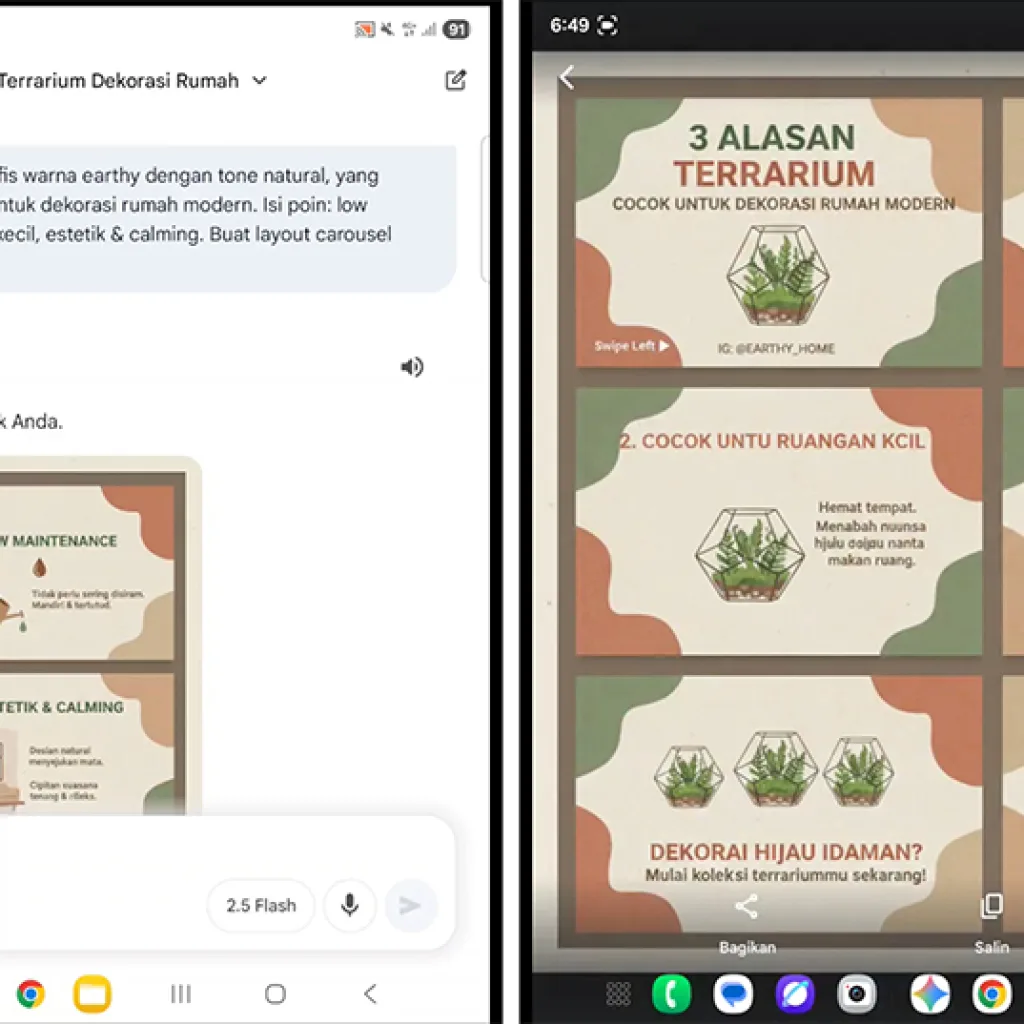The width and height of the screenshot is (1024, 1024).
Task: Click the user prompt message bubble
Action: [228, 219]
